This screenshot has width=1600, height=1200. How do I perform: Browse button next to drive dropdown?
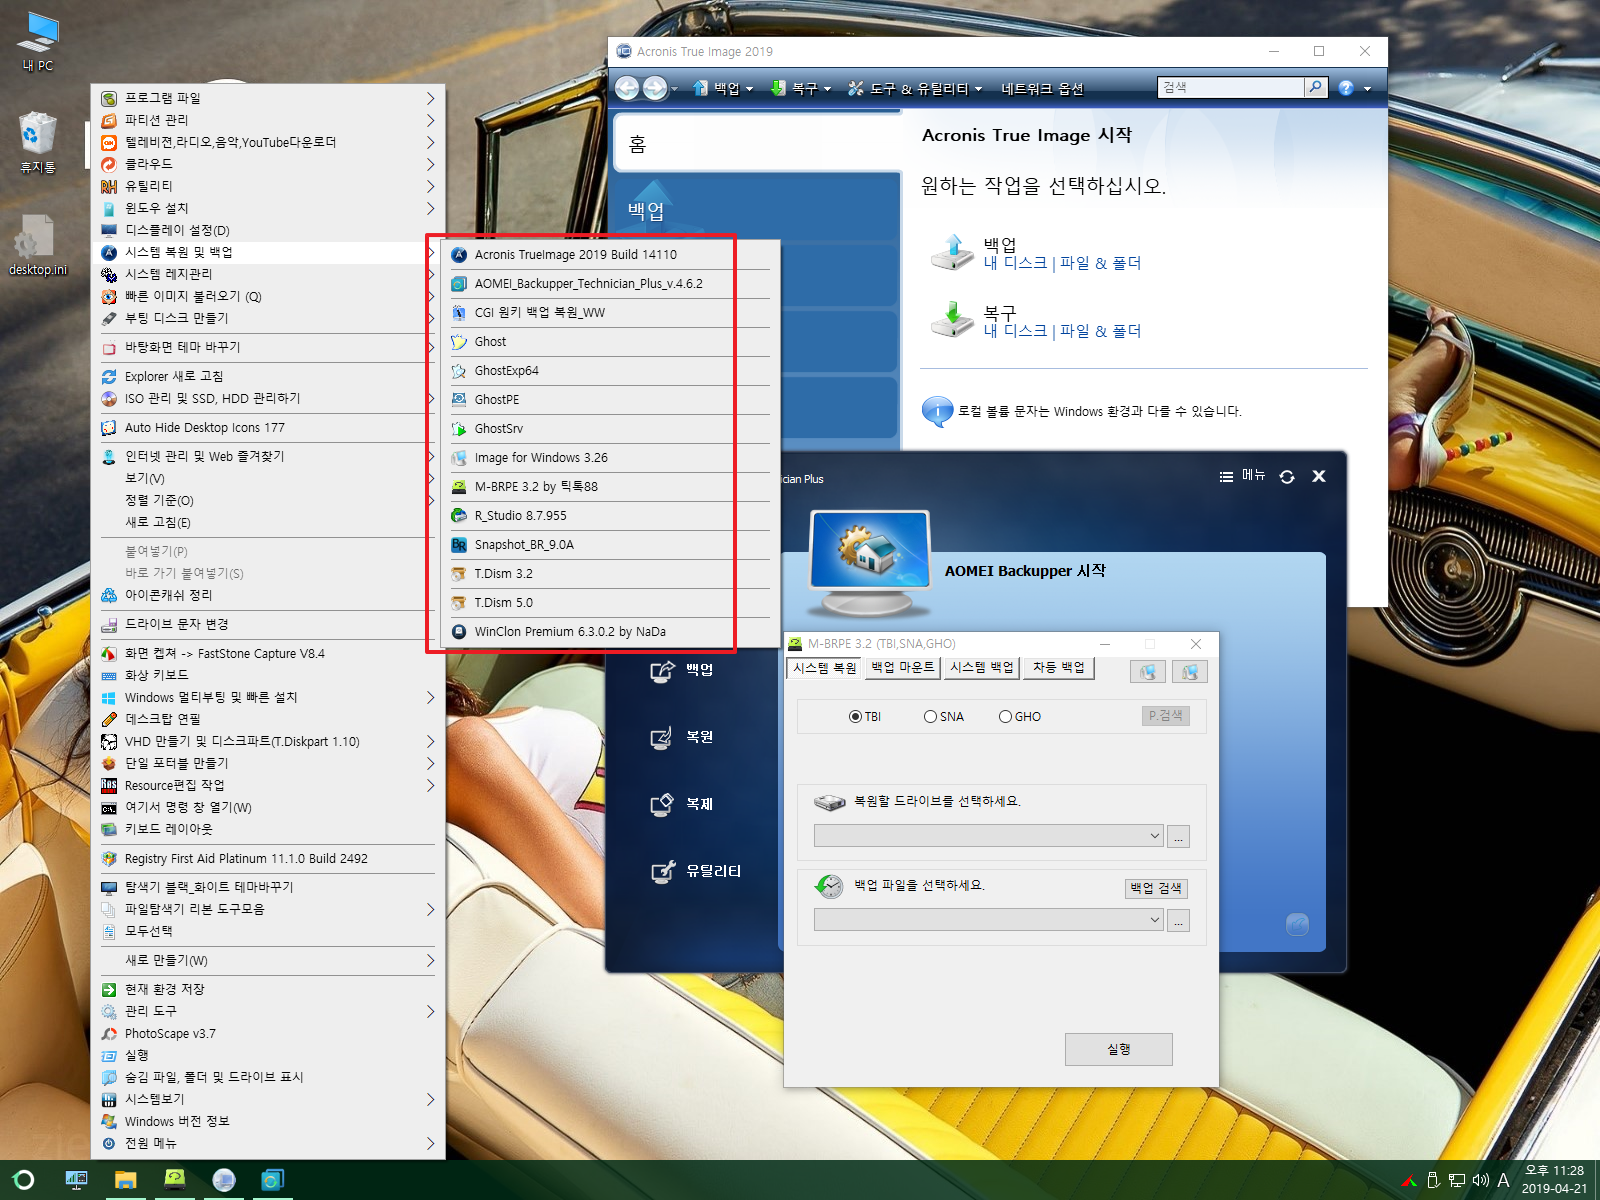(x=1179, y=836)
